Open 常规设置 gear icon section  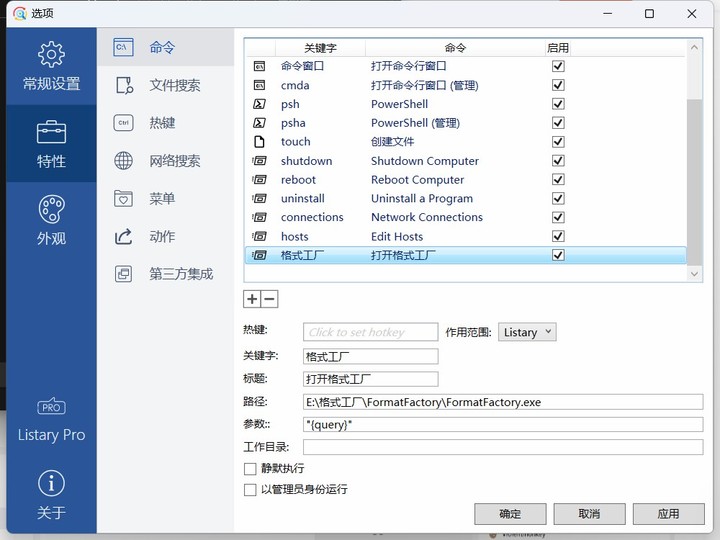[x=51, y=54]
